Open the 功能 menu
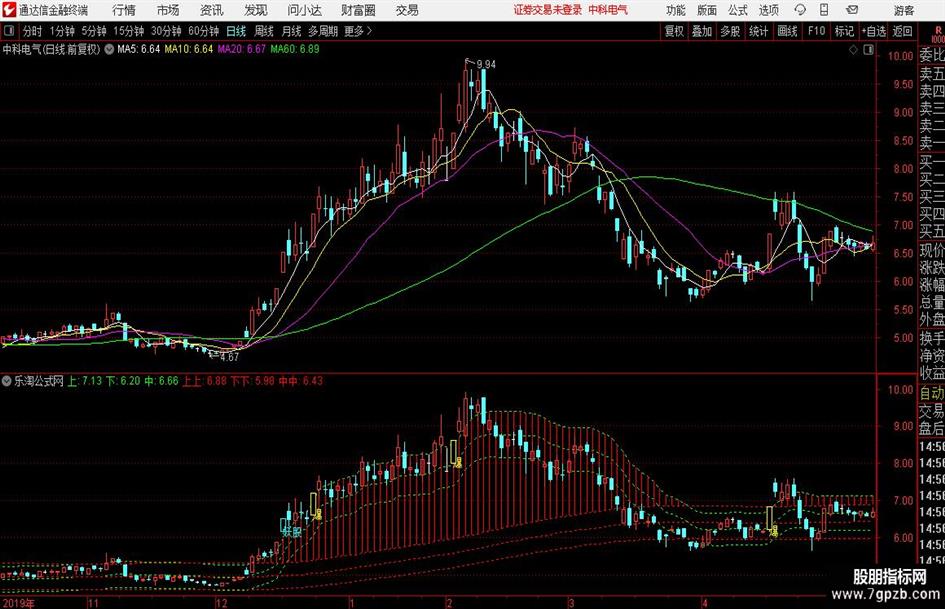This screenshot has width=945, height=609. 676,10
